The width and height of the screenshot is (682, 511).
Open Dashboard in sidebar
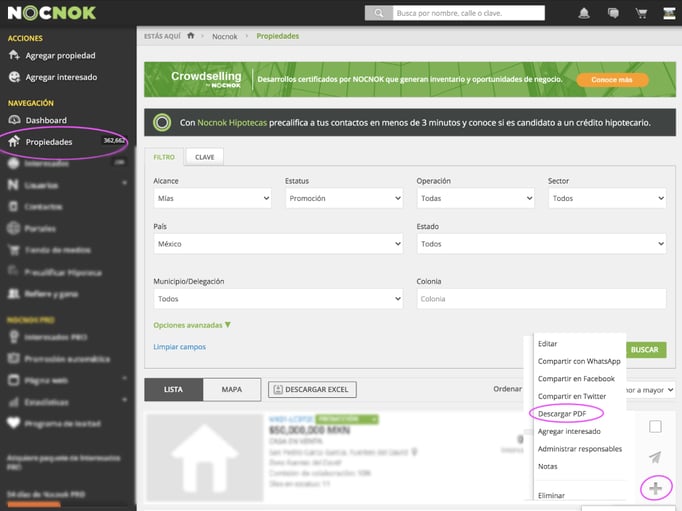point(46,120)
